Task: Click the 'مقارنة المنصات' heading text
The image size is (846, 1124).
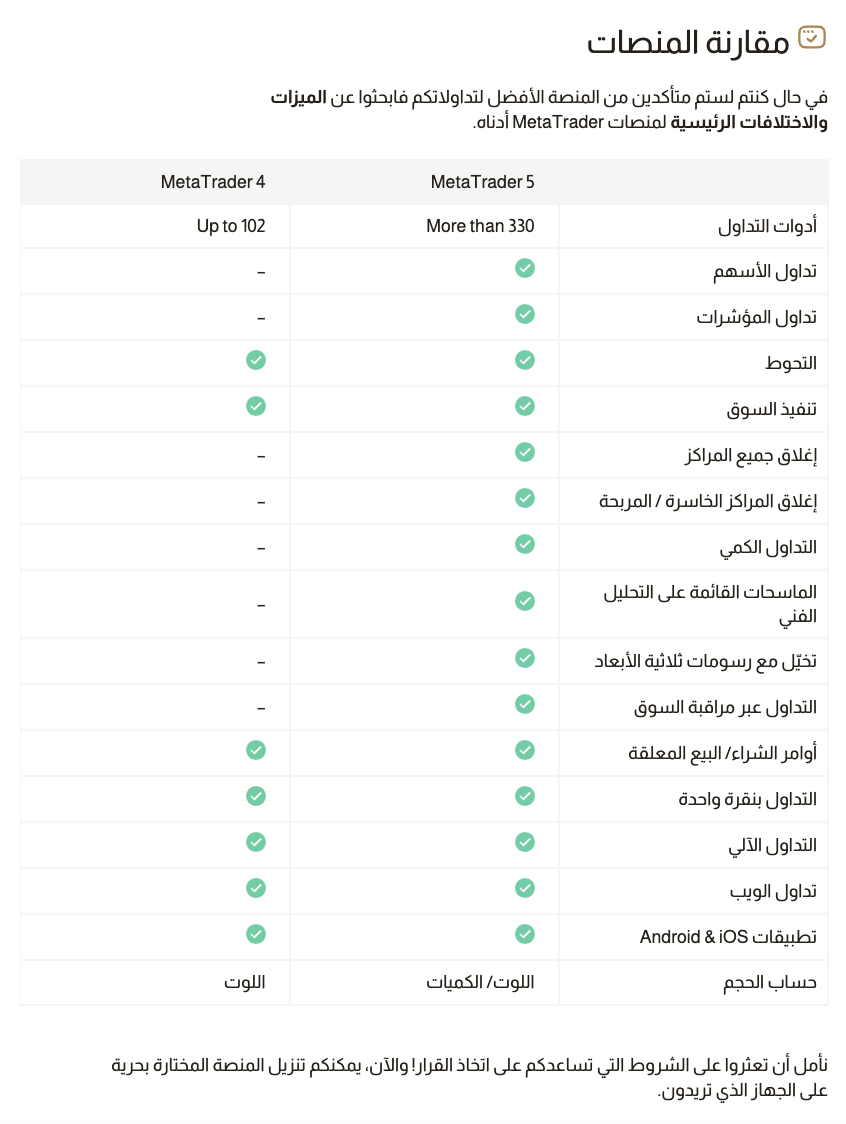Action: [x=688, y=42]
